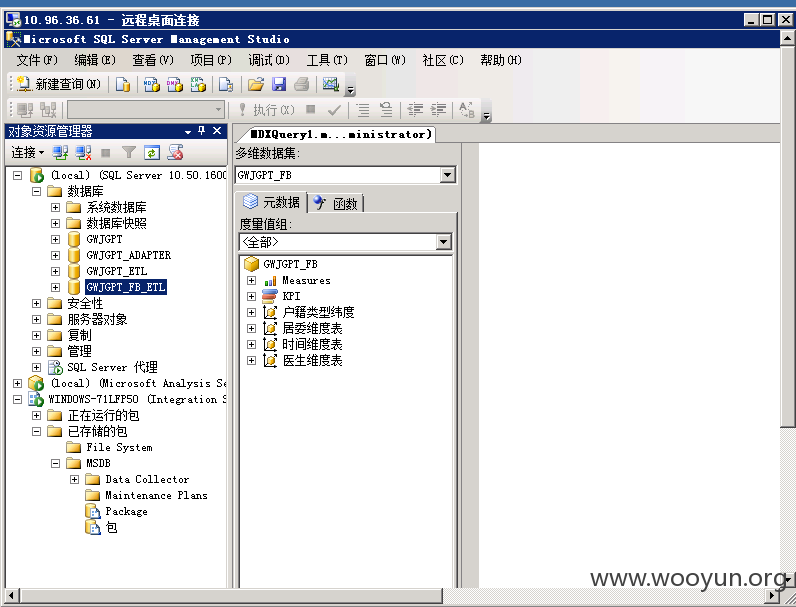This screenshot has width=796, height=607.
Task: Click connect Object Explorer icon
Action: click(60, 152)
